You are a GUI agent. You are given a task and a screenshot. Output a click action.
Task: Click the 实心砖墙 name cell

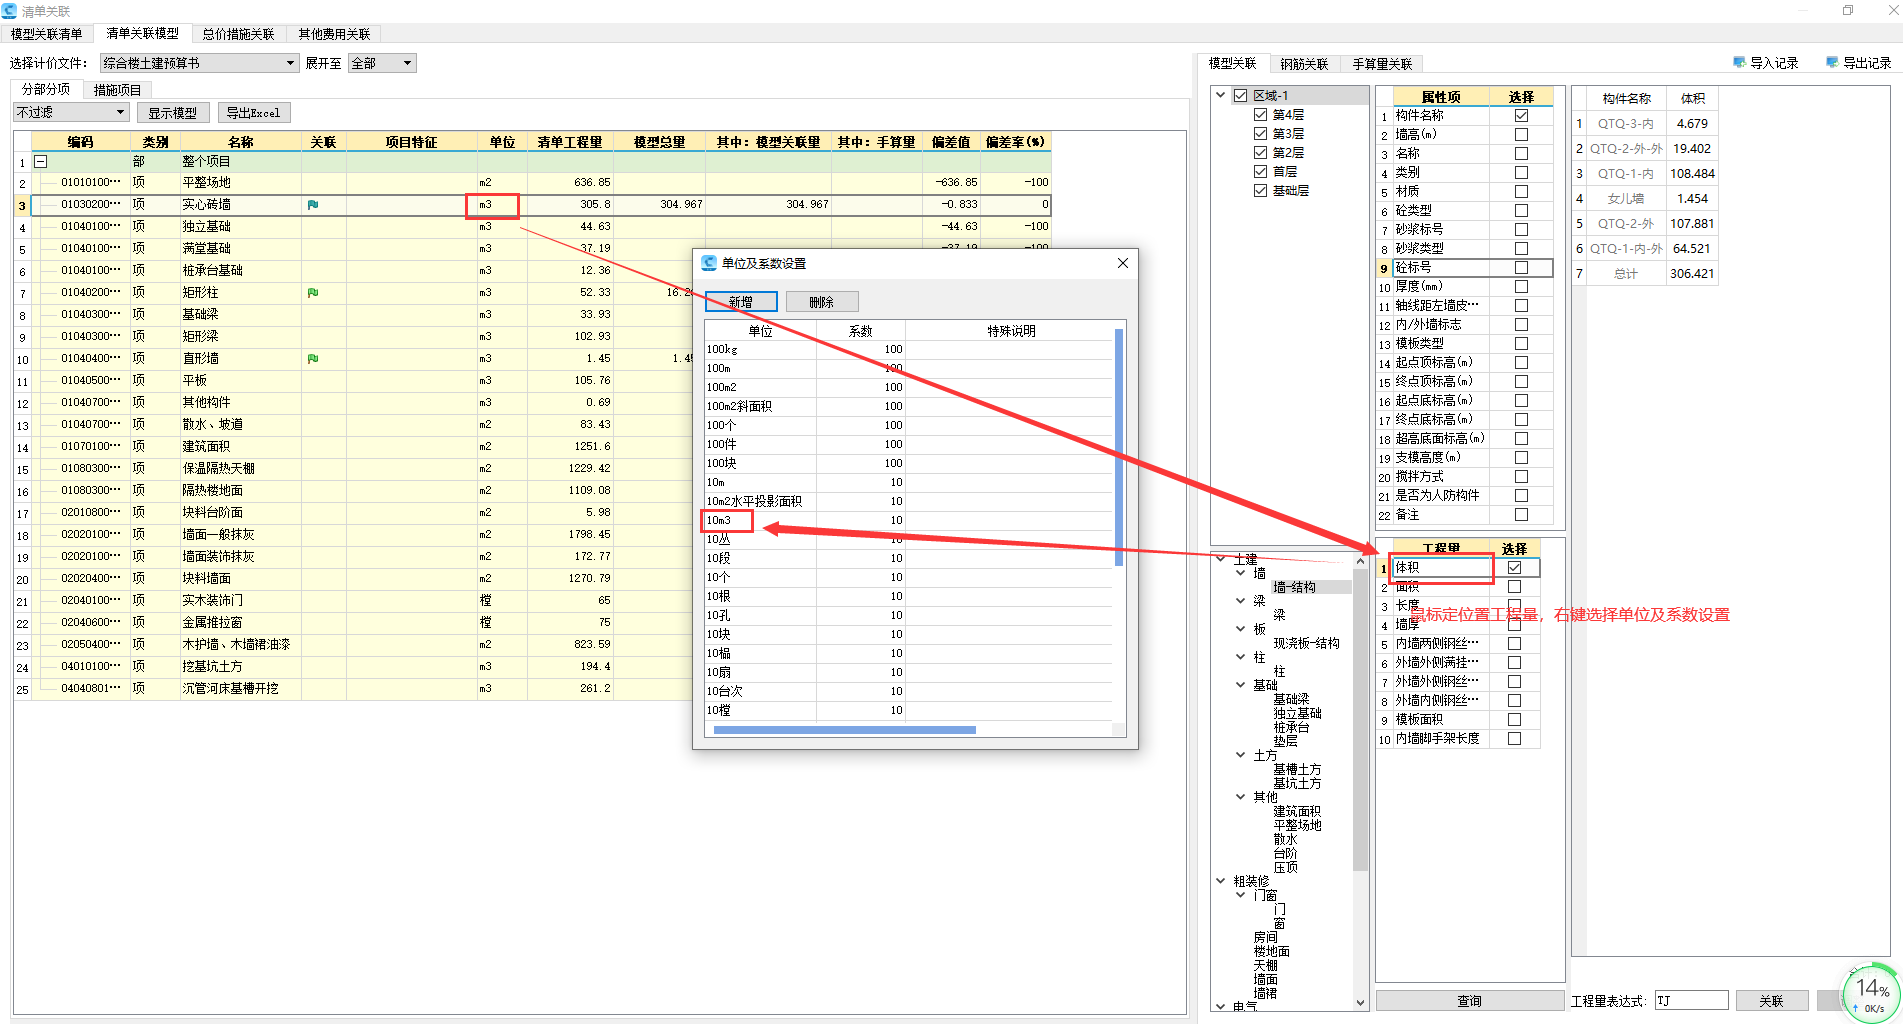[240, 204]
